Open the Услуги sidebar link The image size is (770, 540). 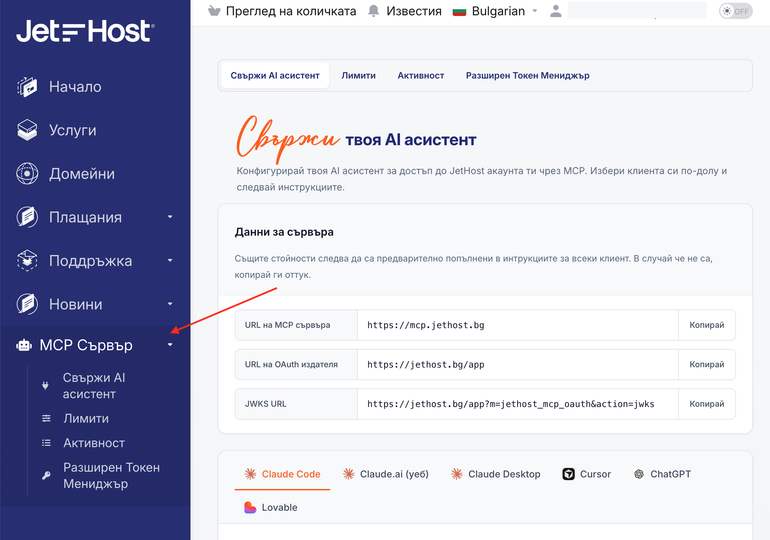[x=73, y=130]
